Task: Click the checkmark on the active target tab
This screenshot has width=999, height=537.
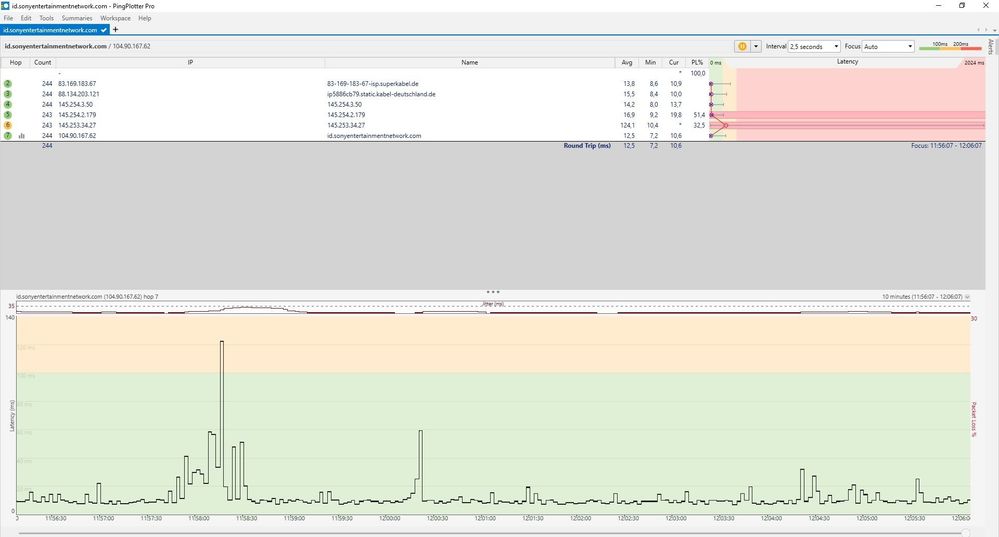Action: click(103, 30)
